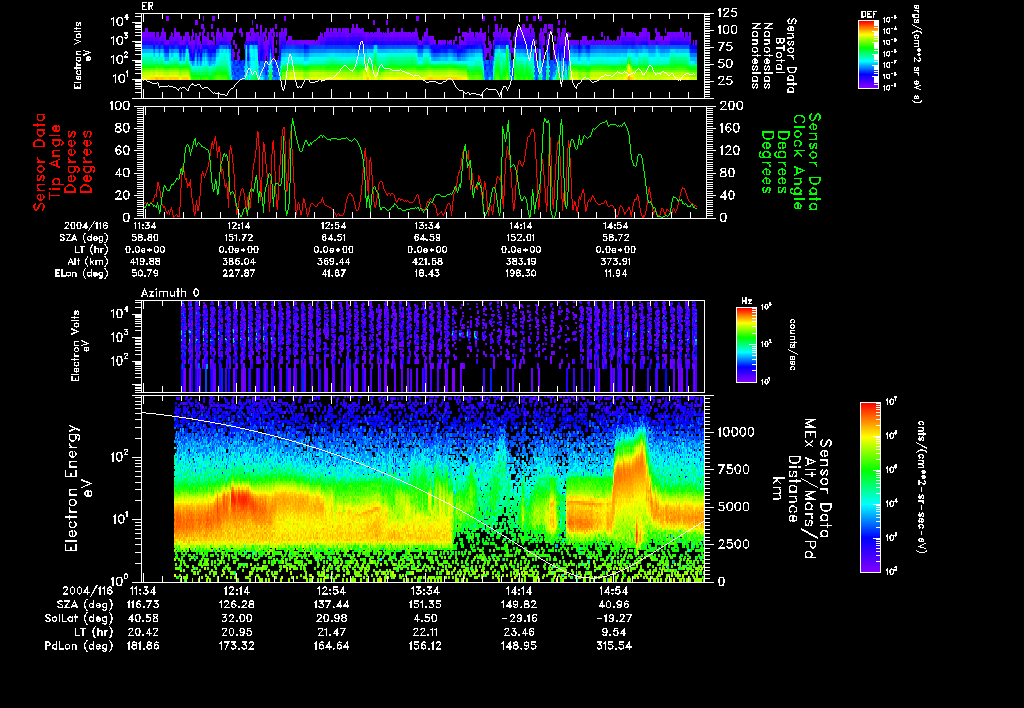The image size is (1024, 708).
Task: Click the red 'Tip Angle' axis label
Action: pyautogui.click(x=56, y=162)
